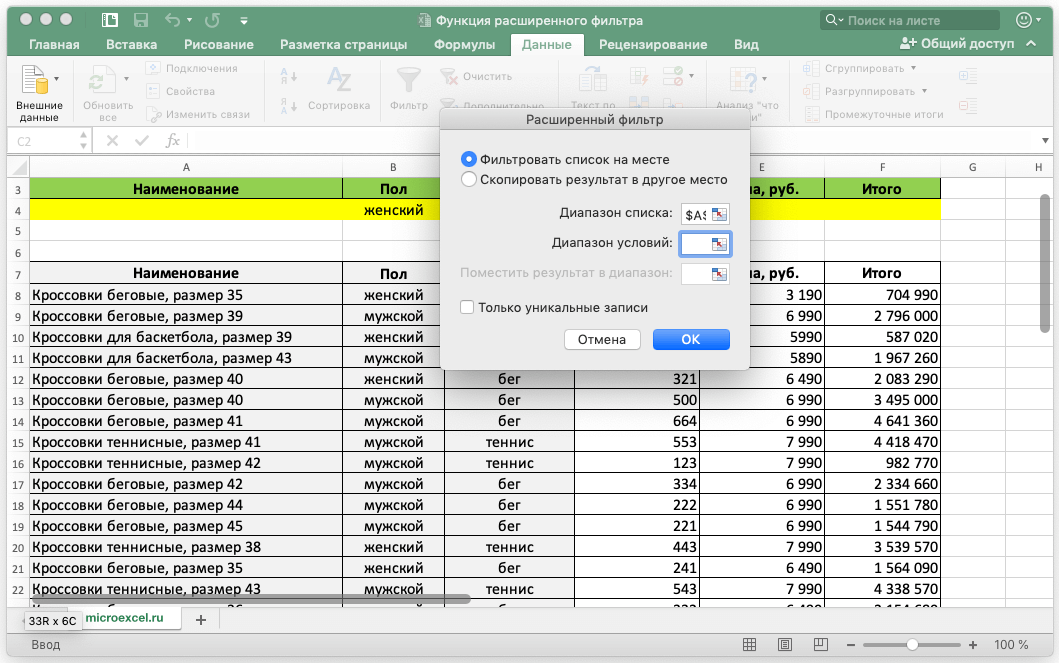Click the fx insert function icon
Screen dimensions: 1059x663
click(x=172, y=140)
